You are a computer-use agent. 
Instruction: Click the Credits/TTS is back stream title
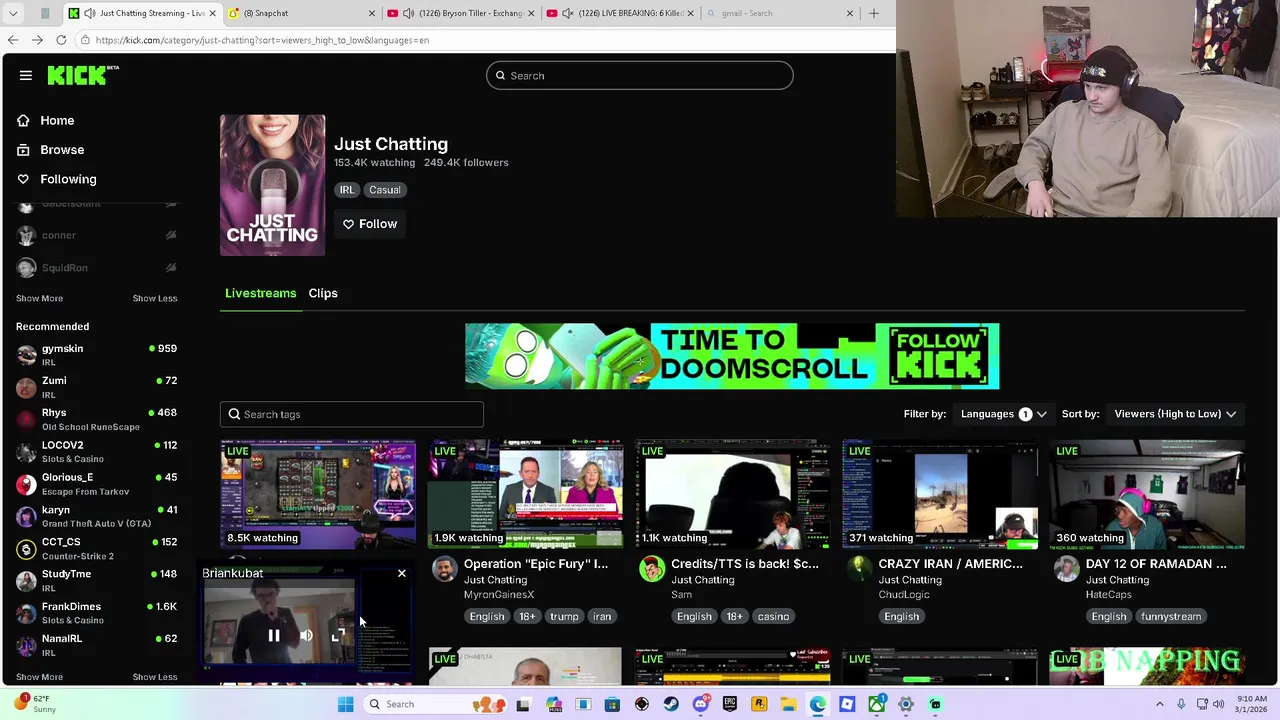click(x=745, y=564)
